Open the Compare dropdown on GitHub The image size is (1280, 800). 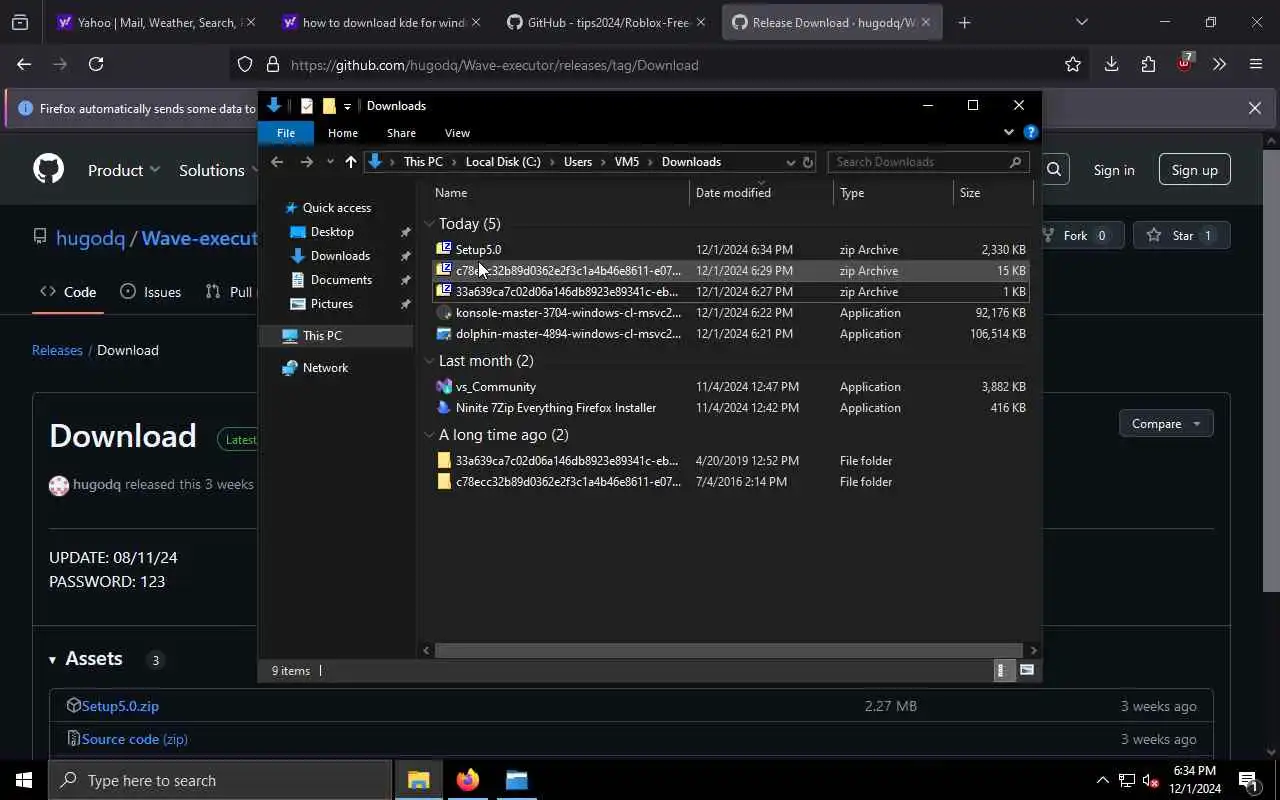(x=1166, y=424)
